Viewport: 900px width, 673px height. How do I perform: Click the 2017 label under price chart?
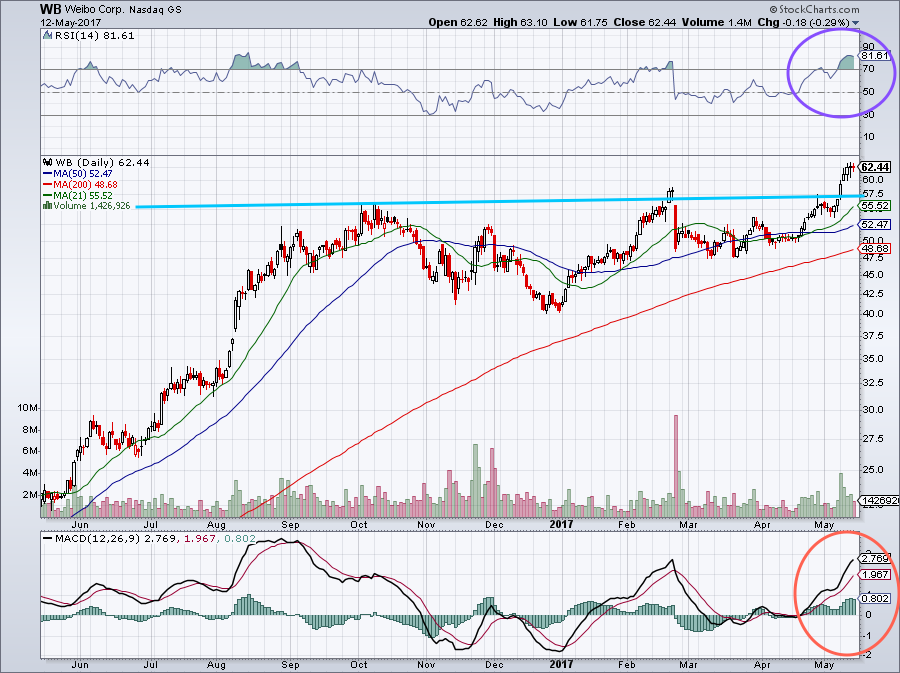561,525
